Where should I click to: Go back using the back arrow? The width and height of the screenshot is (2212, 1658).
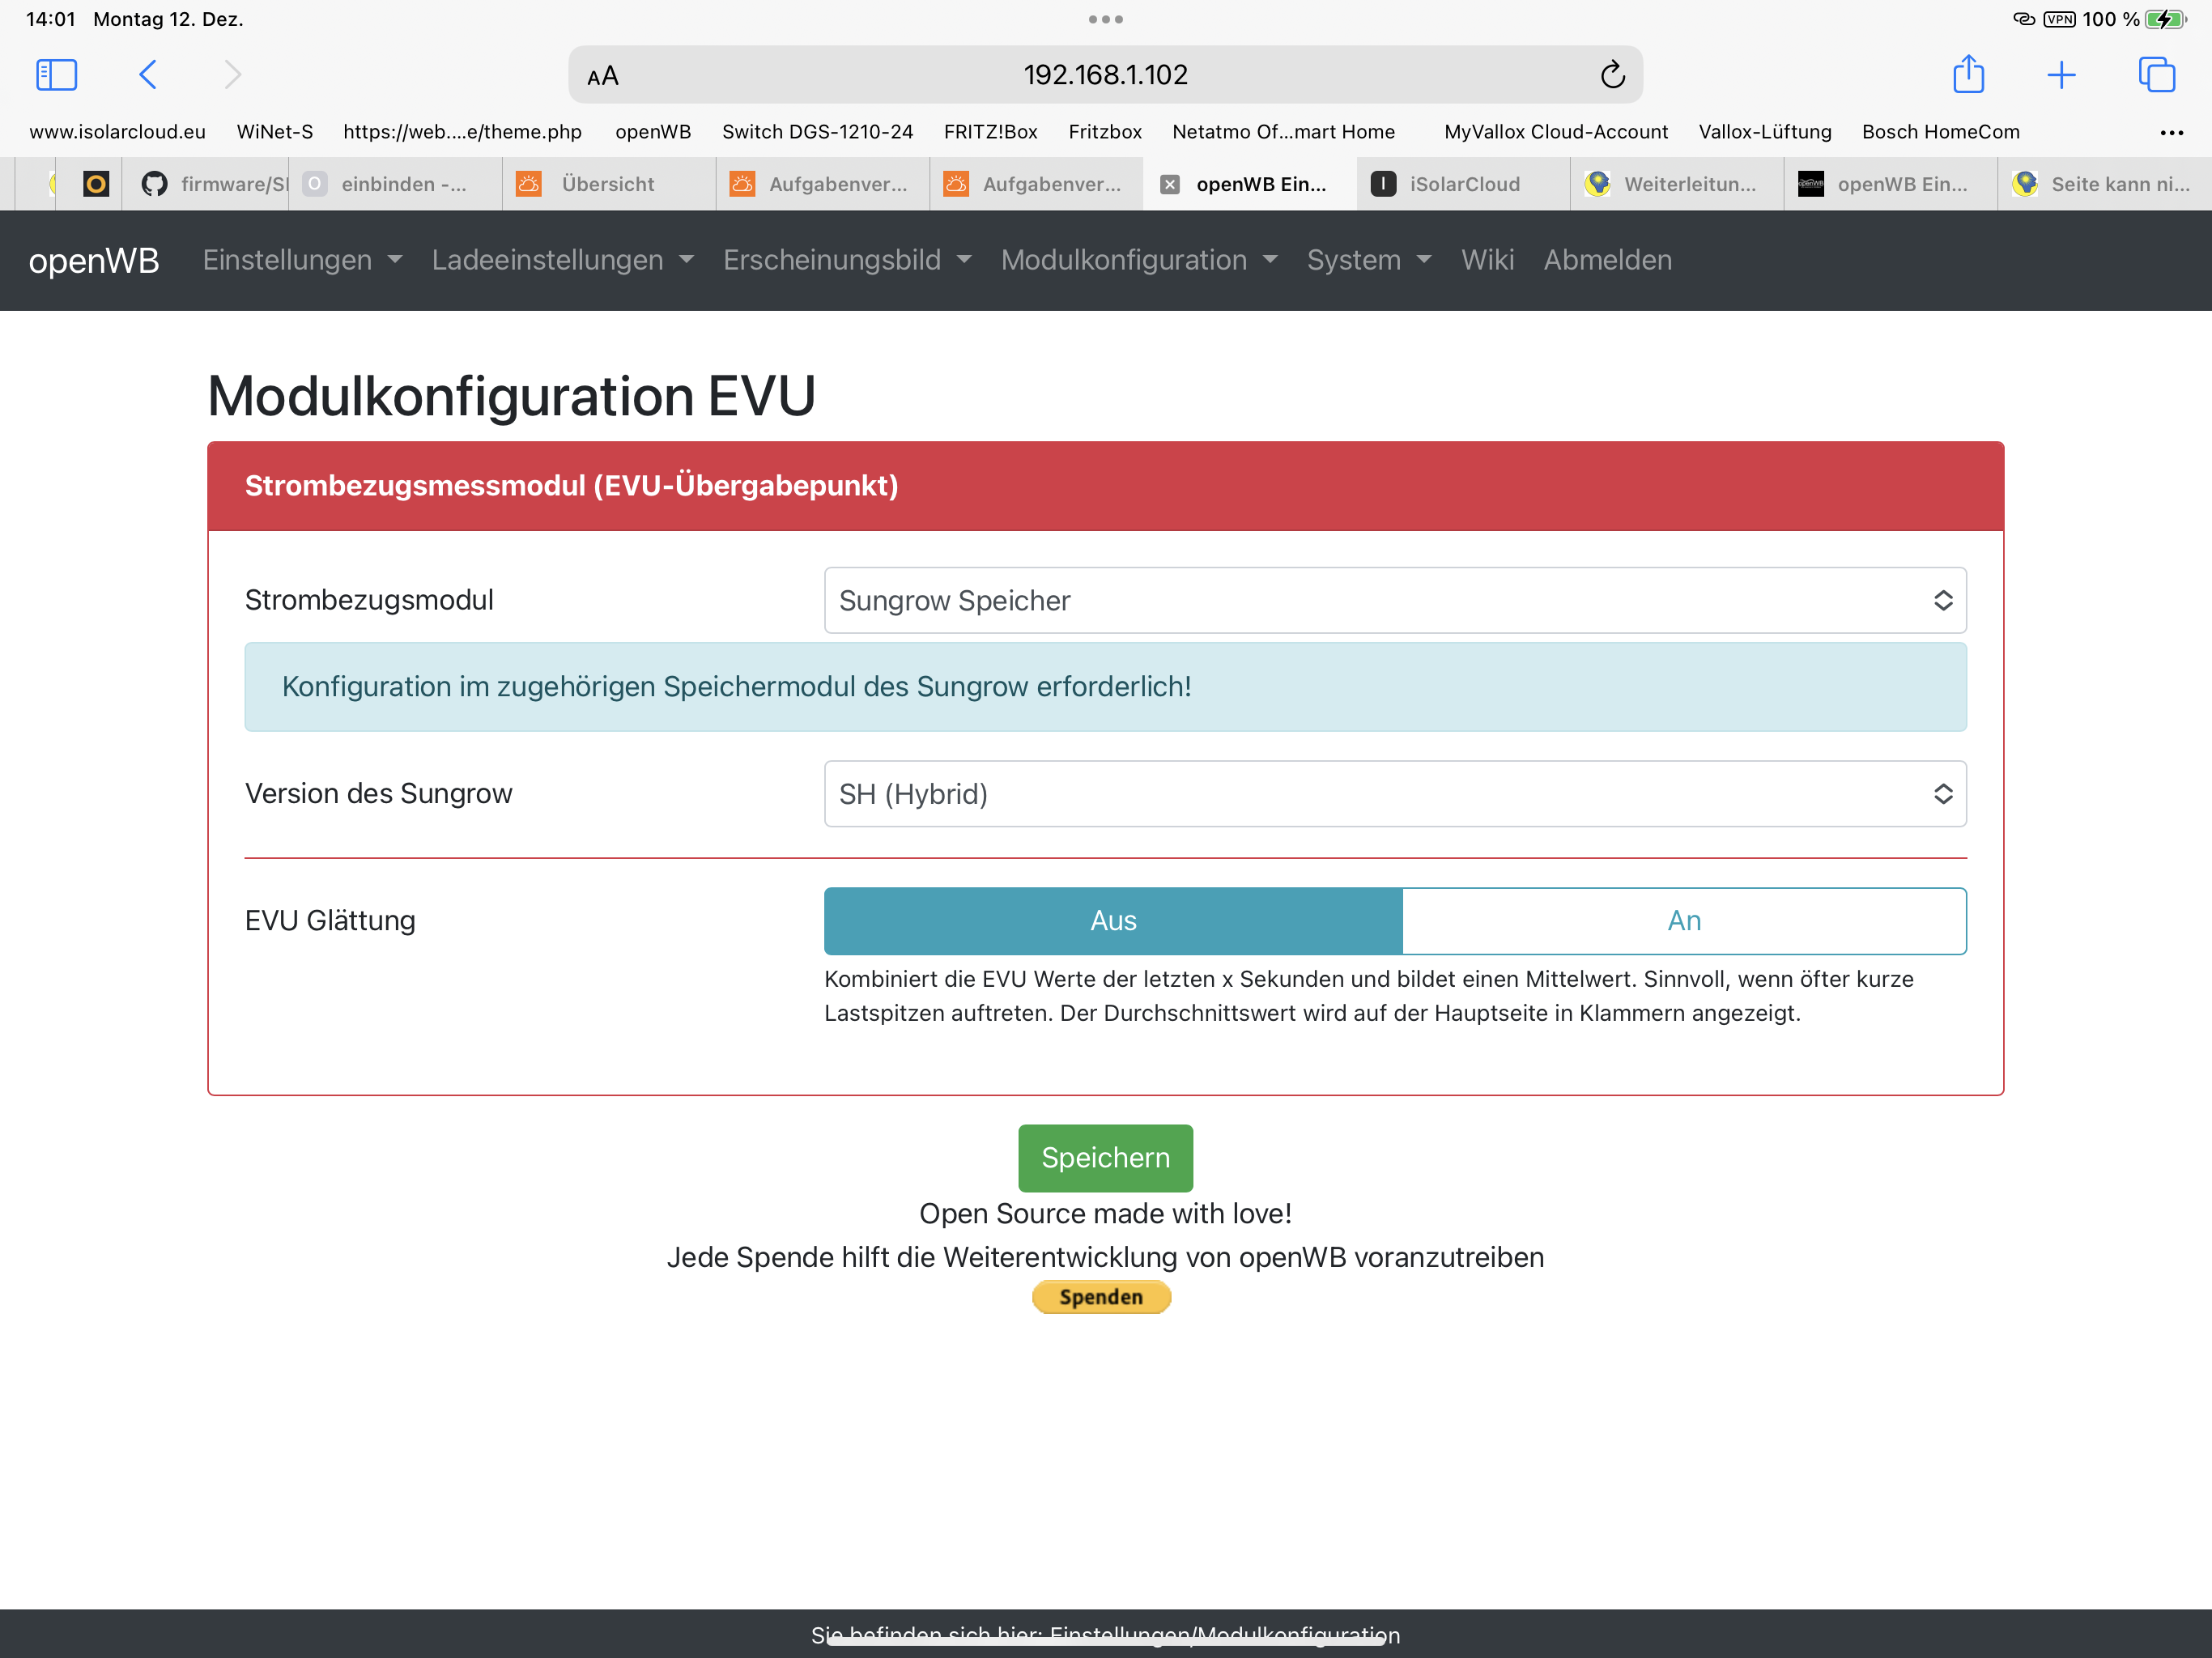point(148,75)
